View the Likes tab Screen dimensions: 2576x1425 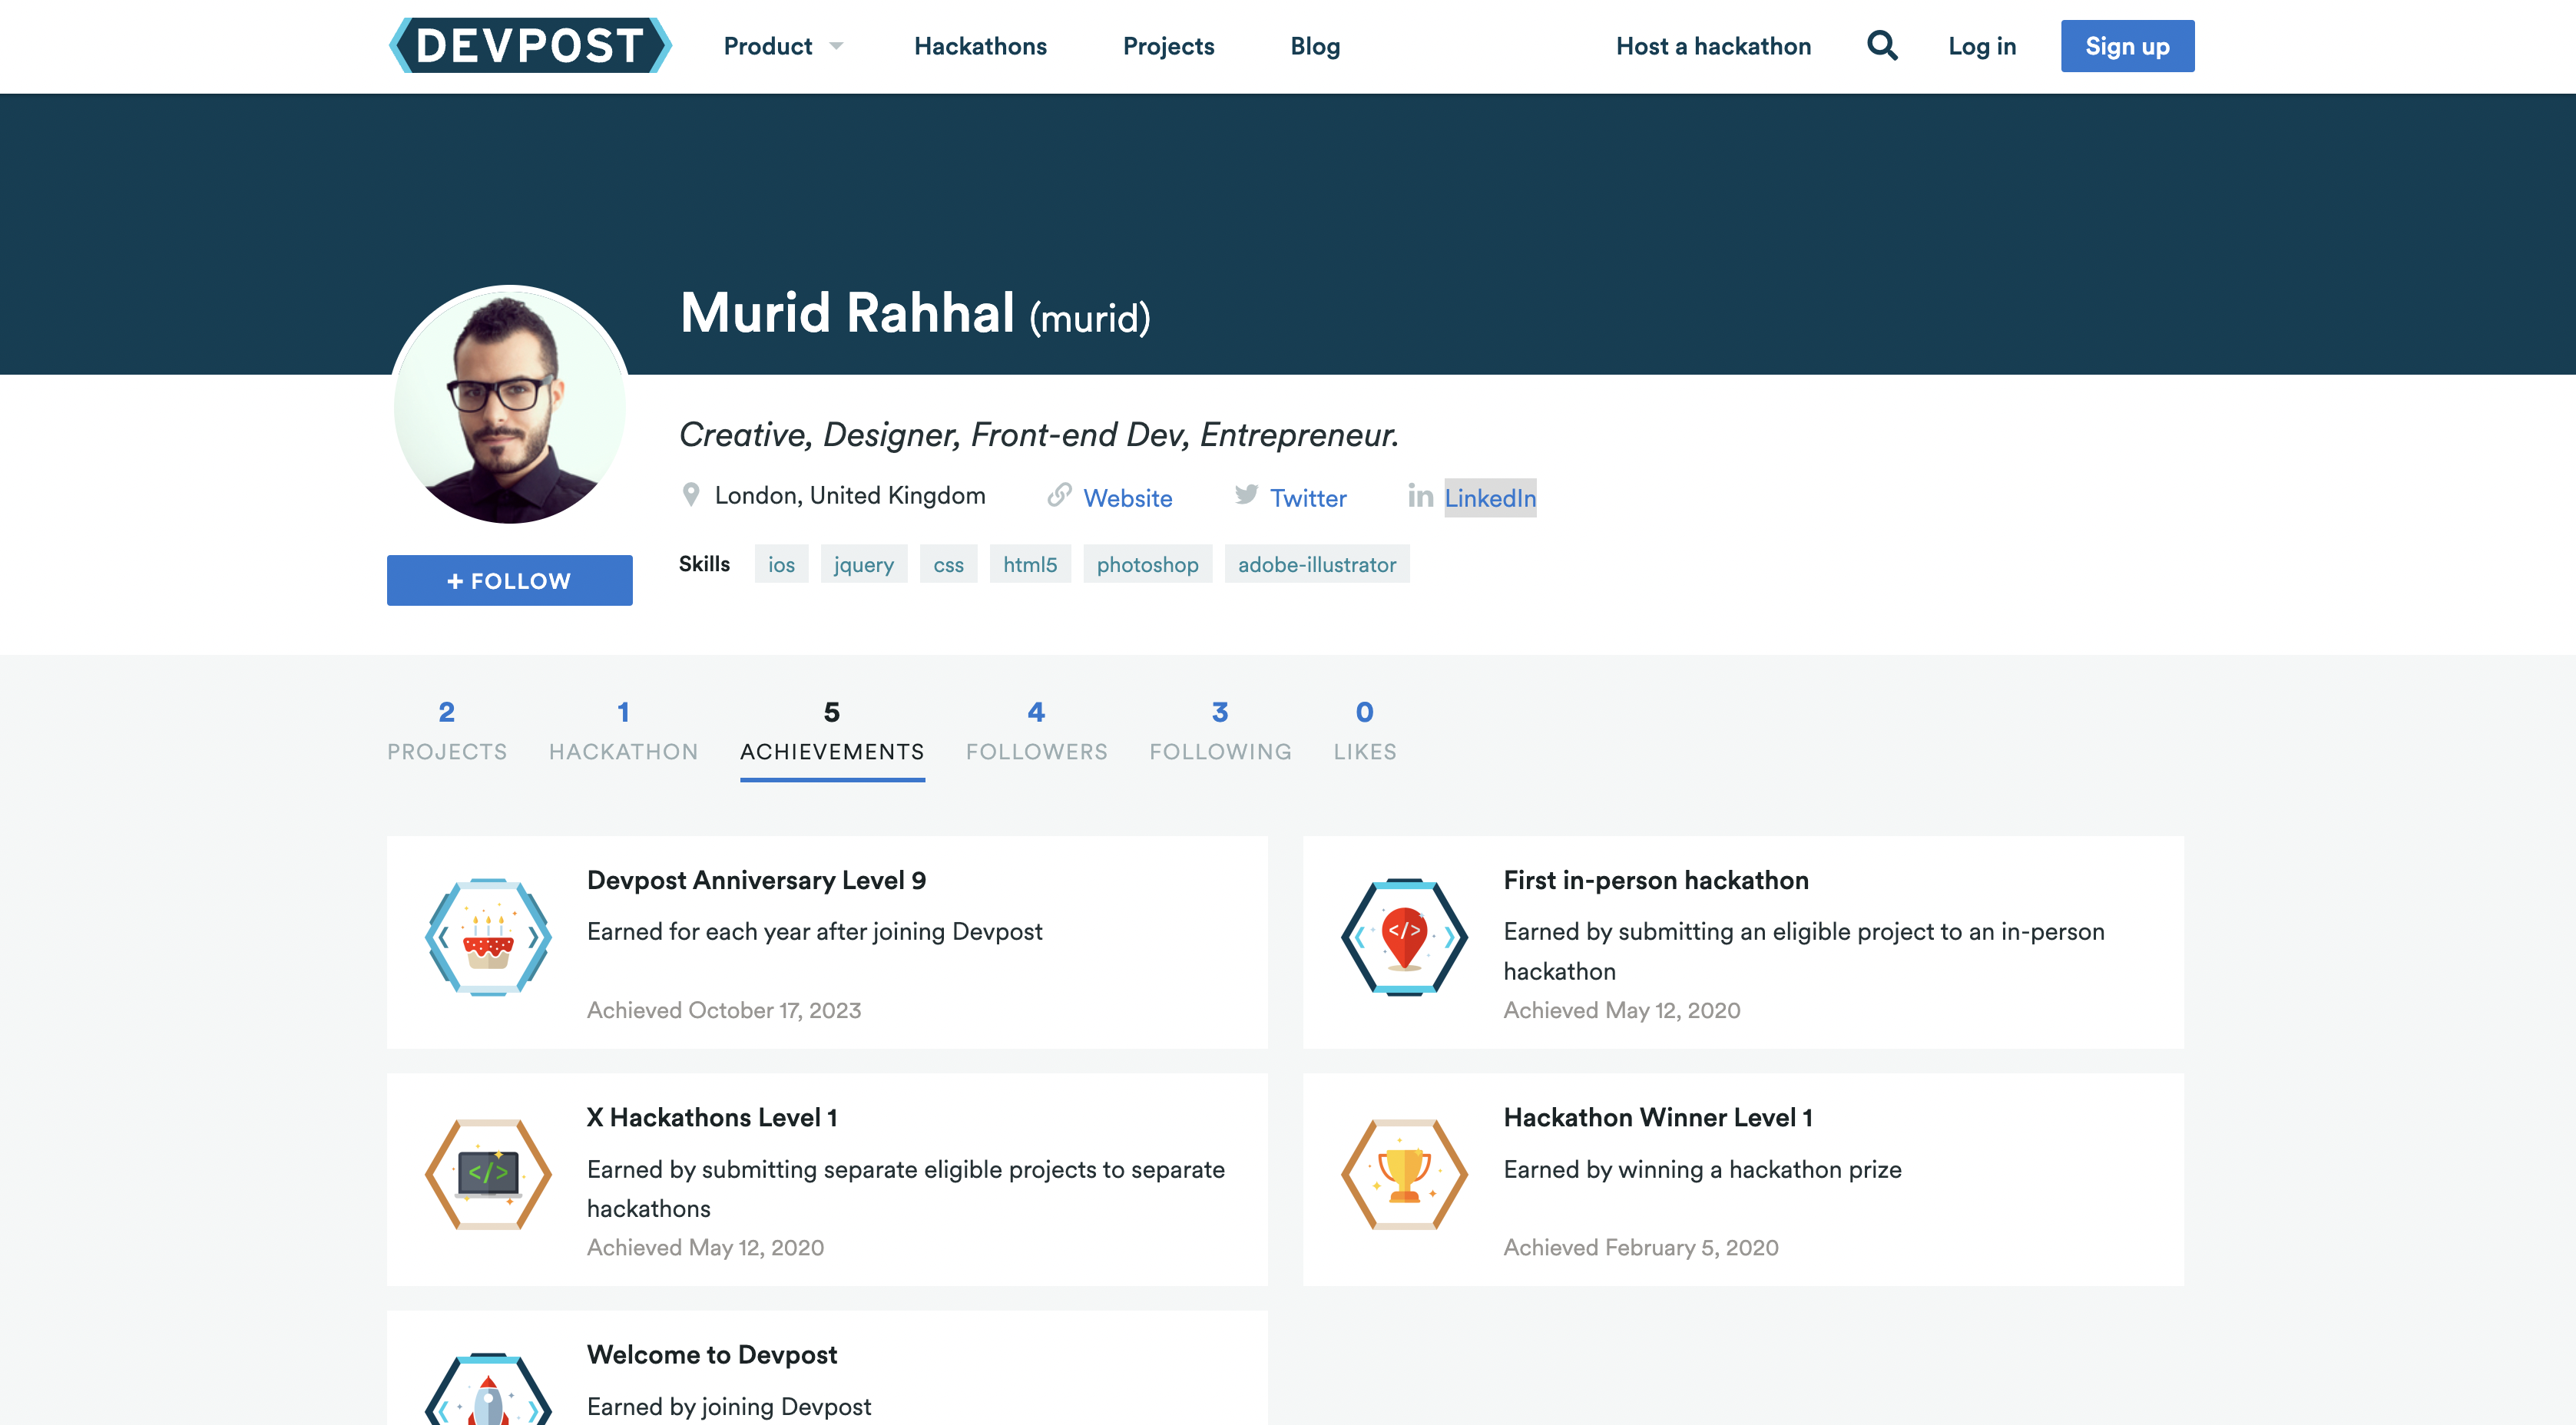[x=1364, y=731]
